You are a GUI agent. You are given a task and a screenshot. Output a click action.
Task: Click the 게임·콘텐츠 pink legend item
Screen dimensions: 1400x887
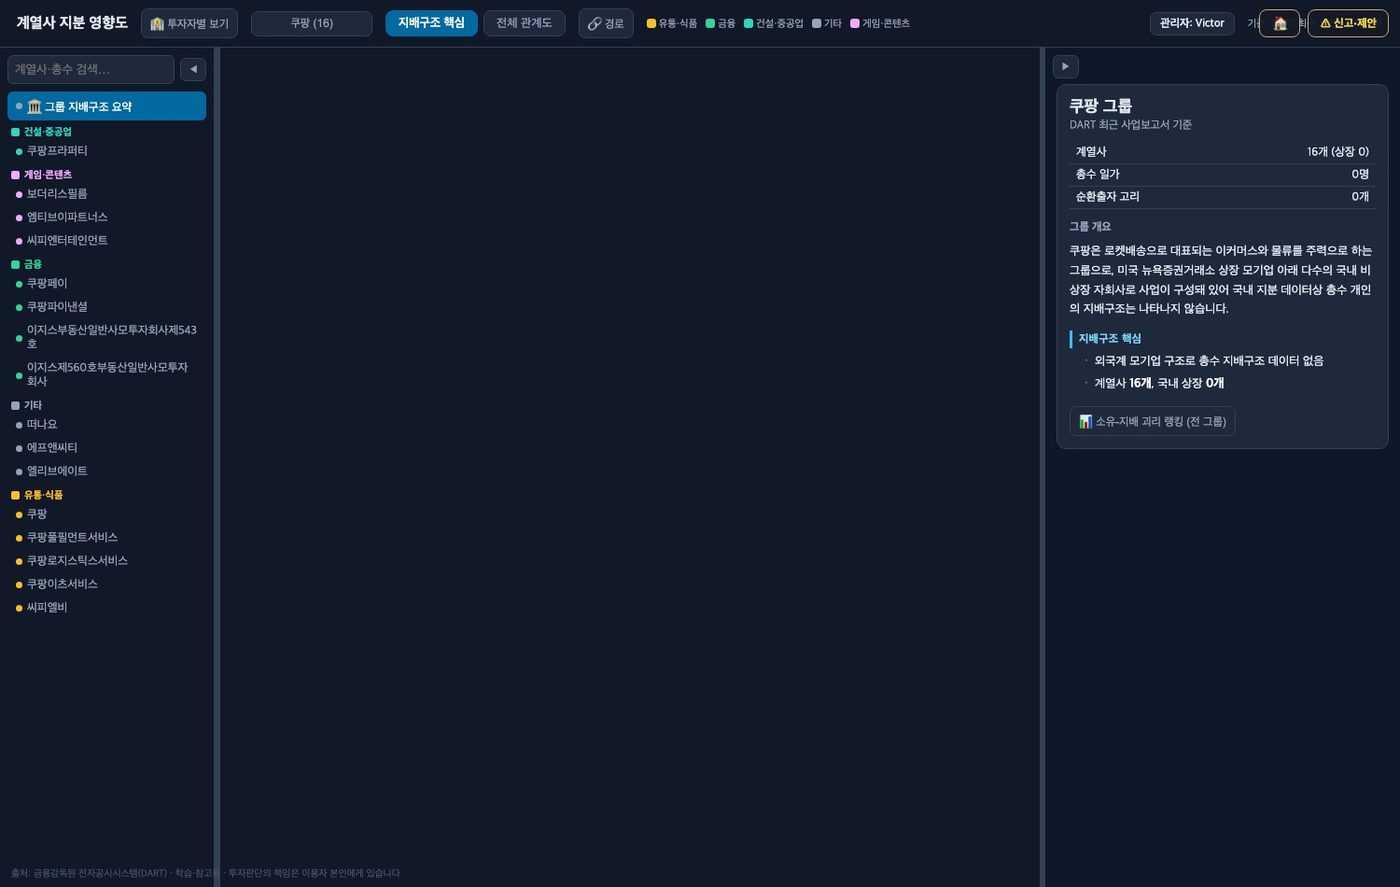(x=880, y=23)
